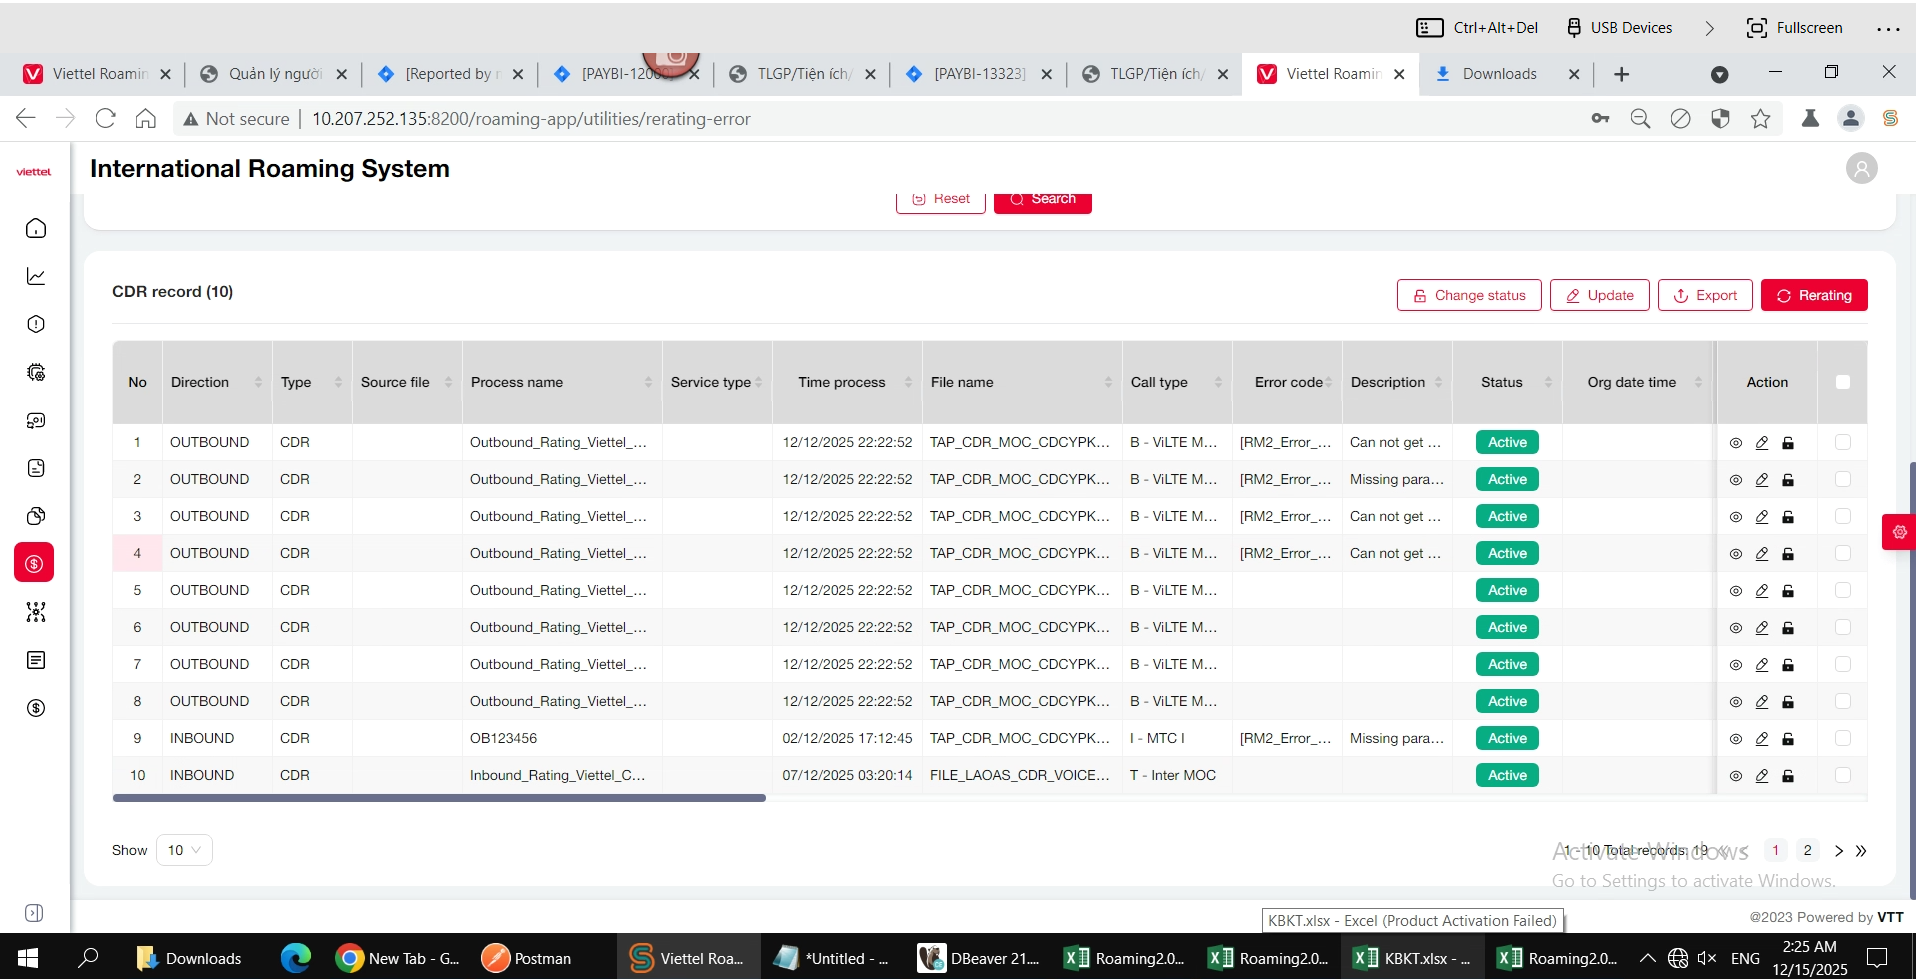
Task: Click the edit pencil icon for row 3
Action: [1762, 517]
